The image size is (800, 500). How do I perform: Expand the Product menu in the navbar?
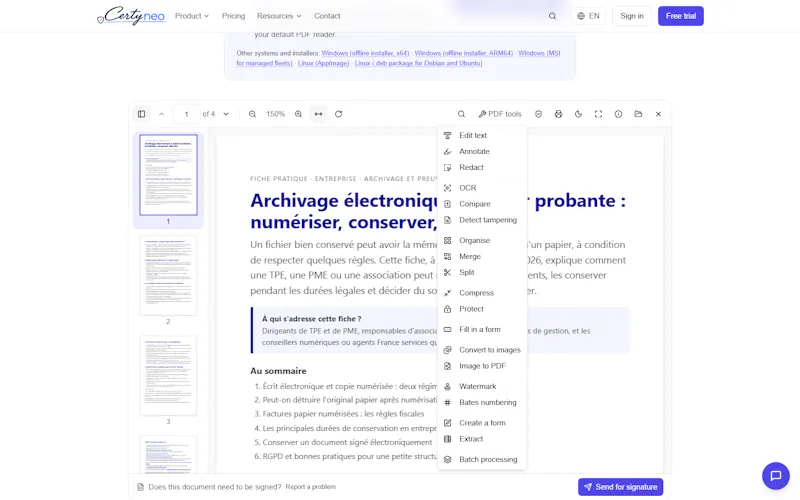[192, 16]
